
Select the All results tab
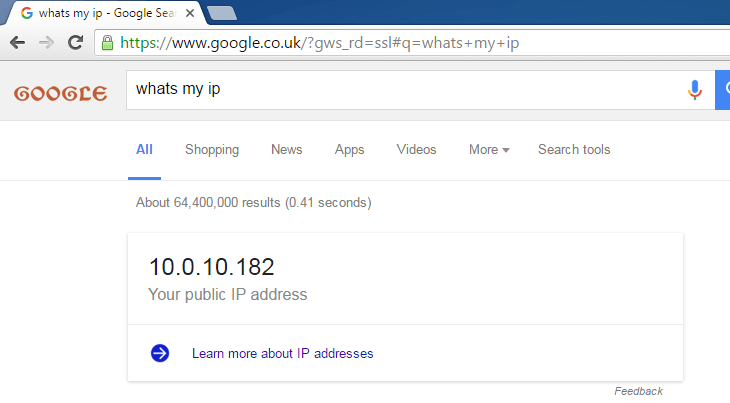tap(144, 149)
